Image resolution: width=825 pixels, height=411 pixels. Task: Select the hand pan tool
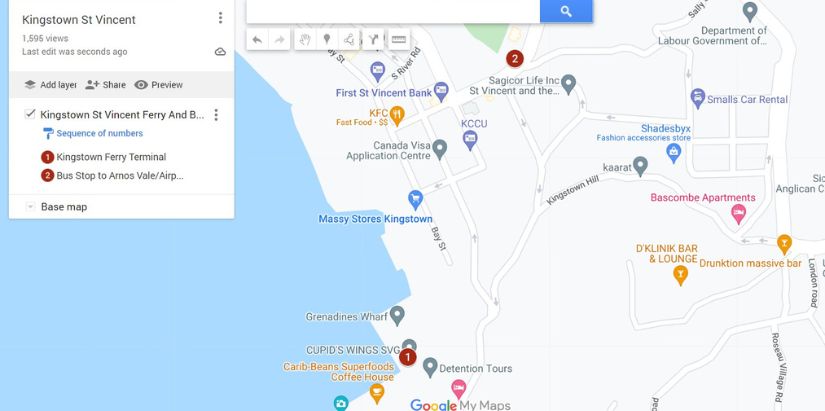click(x=305, y=39)
